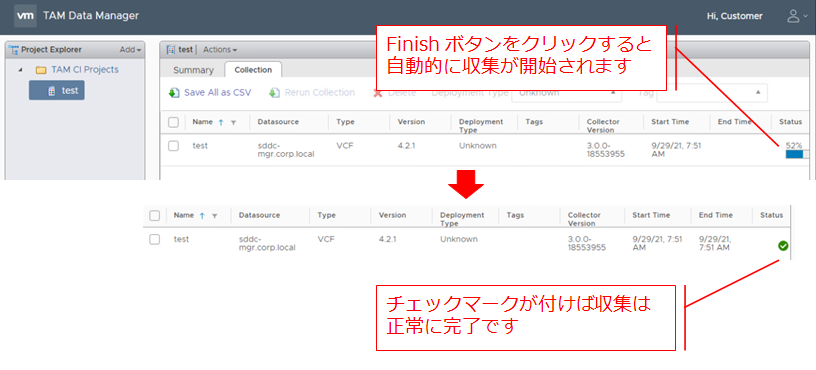The image size is (816, 370).
Task: Click the test panel header icon
Action: tap(170, 50)
